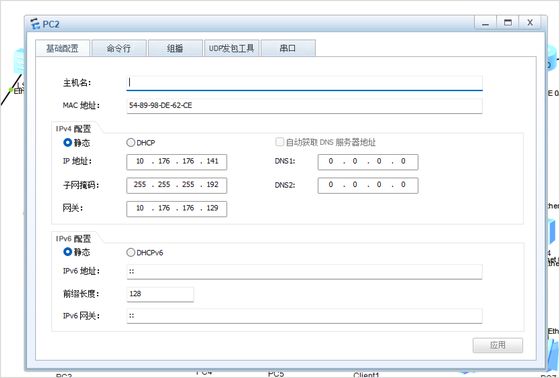Click the IPv6 网关 field
560x378 pixels.
(304, 316)
